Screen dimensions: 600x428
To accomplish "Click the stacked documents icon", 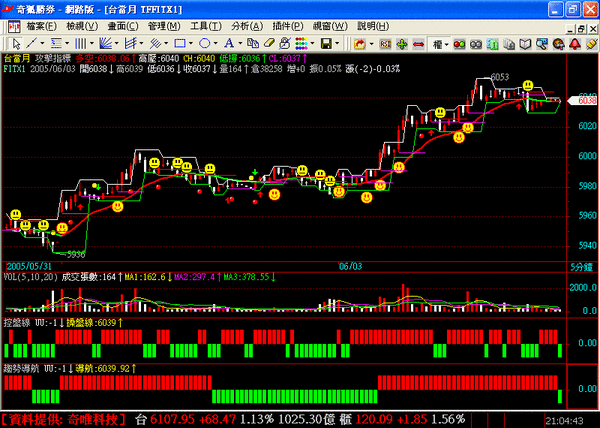I will [509, 44].
